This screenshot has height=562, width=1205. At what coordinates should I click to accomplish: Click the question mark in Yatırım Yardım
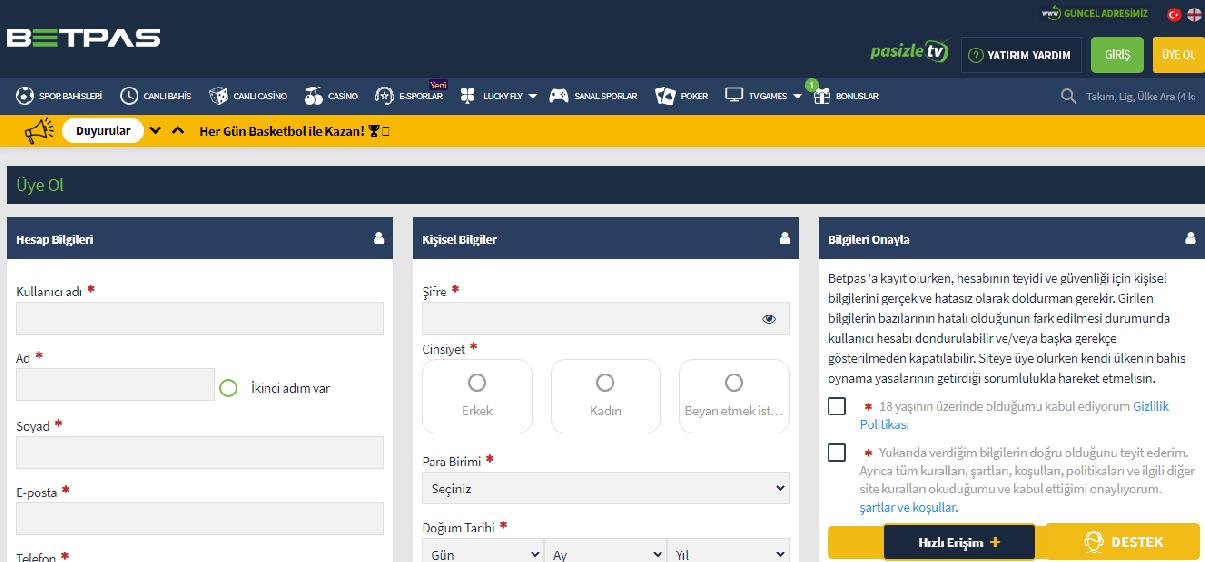[x=976, y=56]
